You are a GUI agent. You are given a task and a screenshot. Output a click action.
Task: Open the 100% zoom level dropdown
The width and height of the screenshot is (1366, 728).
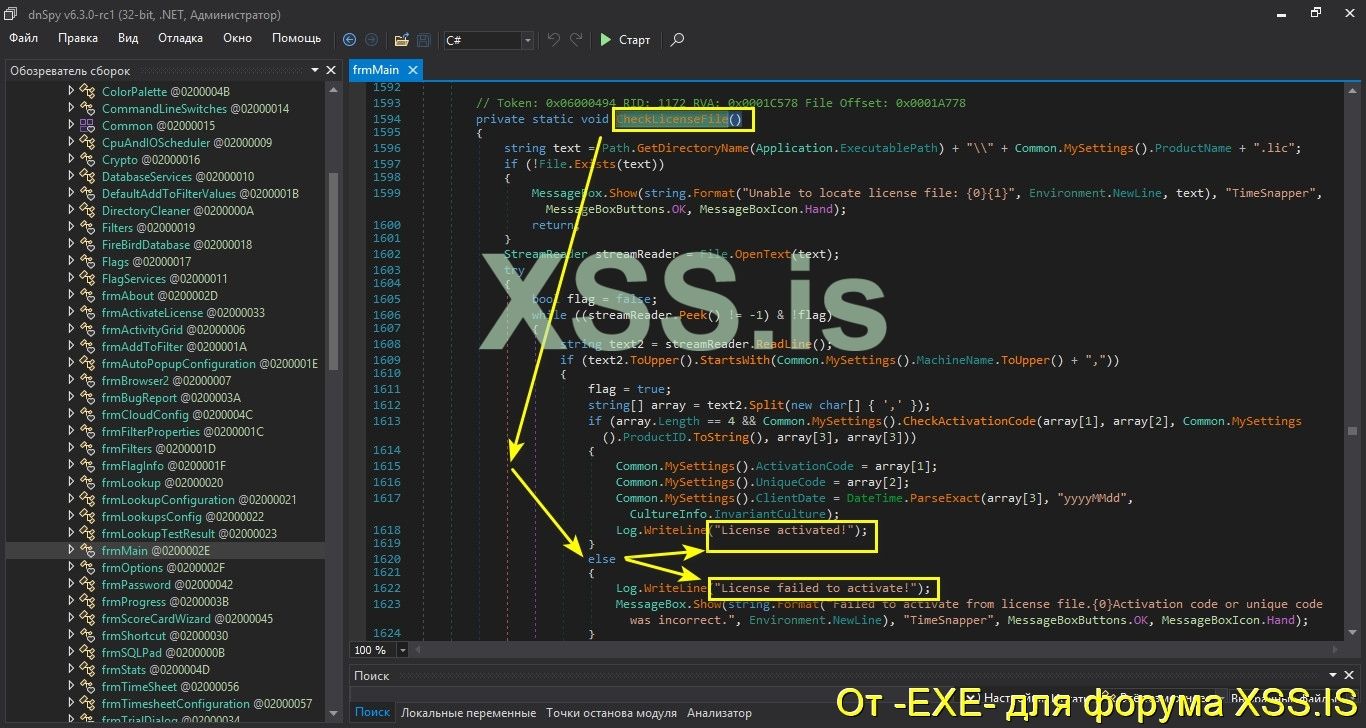401,650
